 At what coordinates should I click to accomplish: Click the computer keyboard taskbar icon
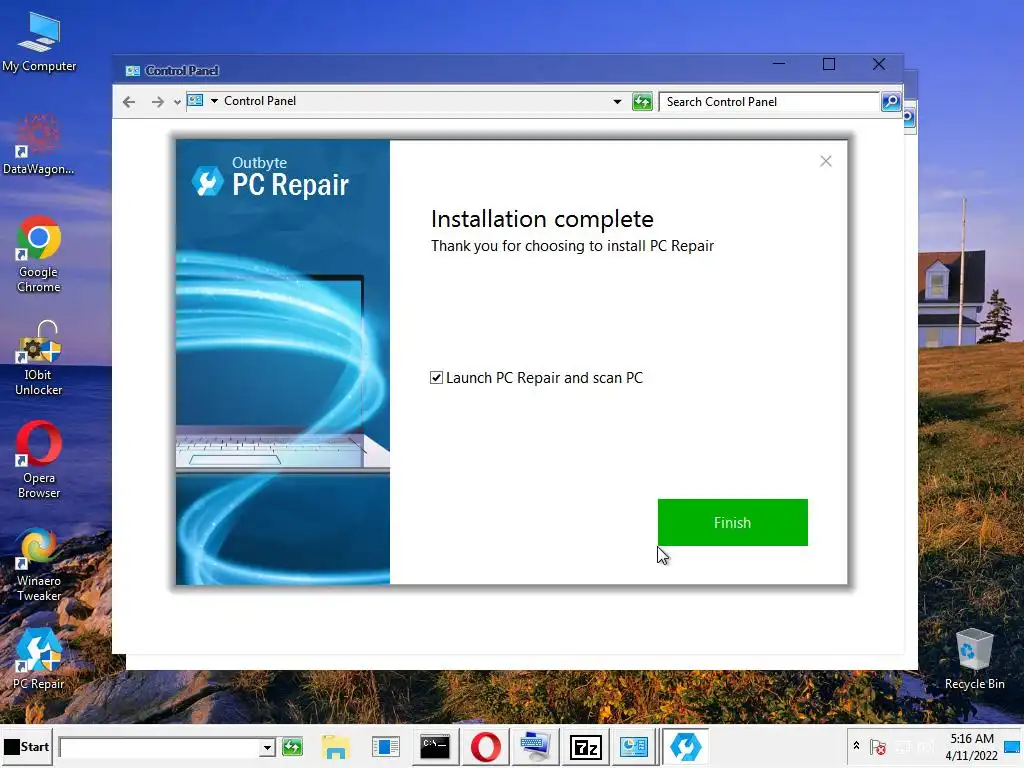535,746
